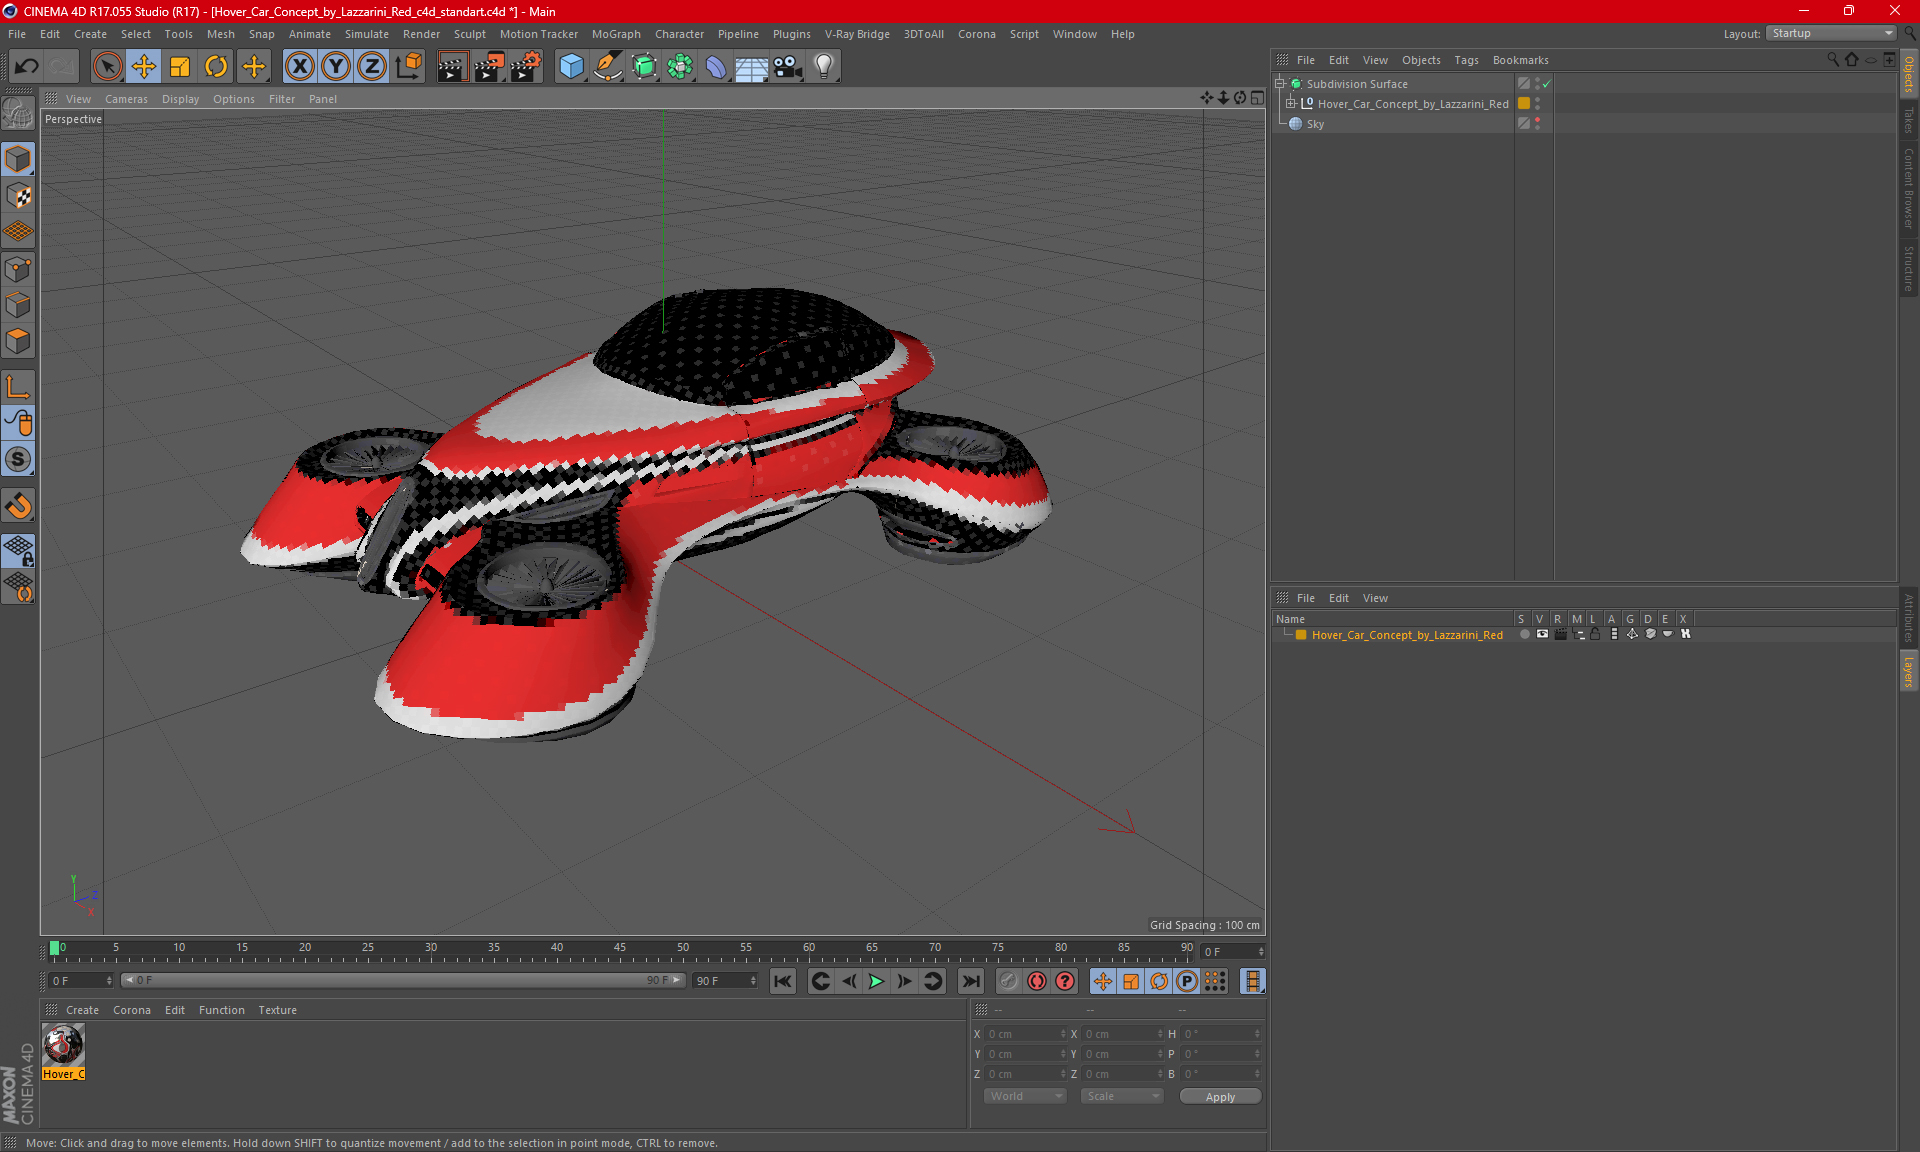This screenshot has height=1152, width=1920.
Task: Open the Scale mode dropdown
Action: point(1122,1096)
